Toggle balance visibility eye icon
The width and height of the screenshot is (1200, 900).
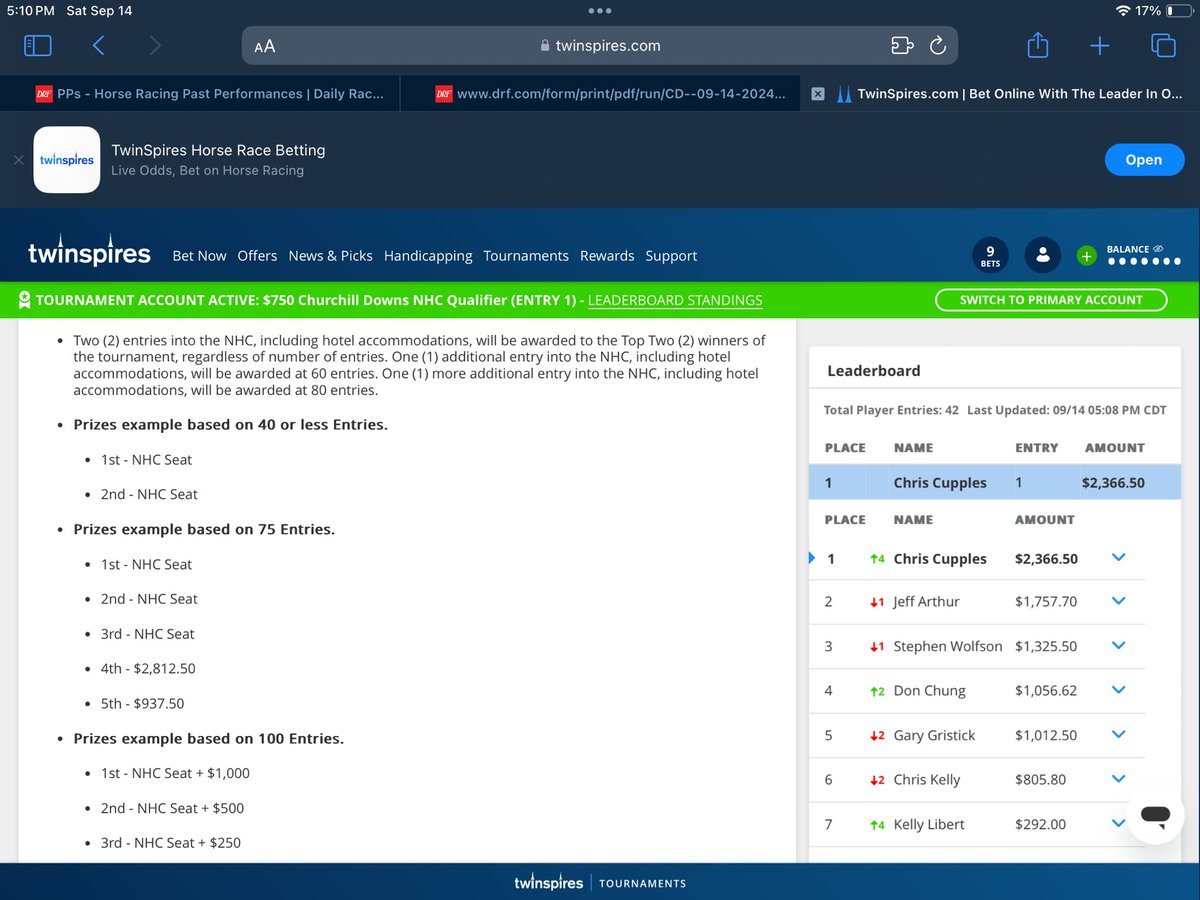[x=1158, y=249]
